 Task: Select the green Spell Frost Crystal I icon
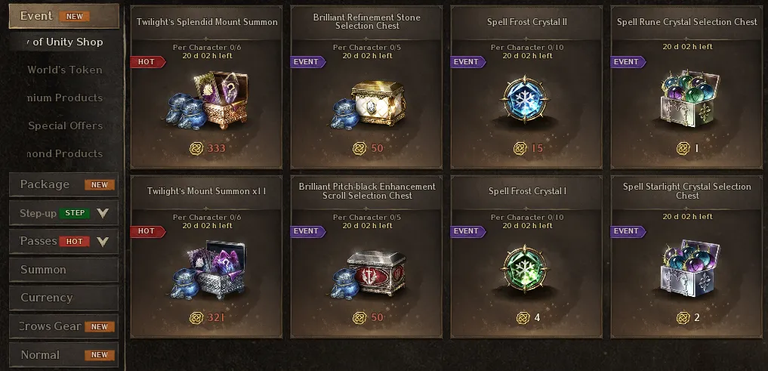(x=527, y=268)
